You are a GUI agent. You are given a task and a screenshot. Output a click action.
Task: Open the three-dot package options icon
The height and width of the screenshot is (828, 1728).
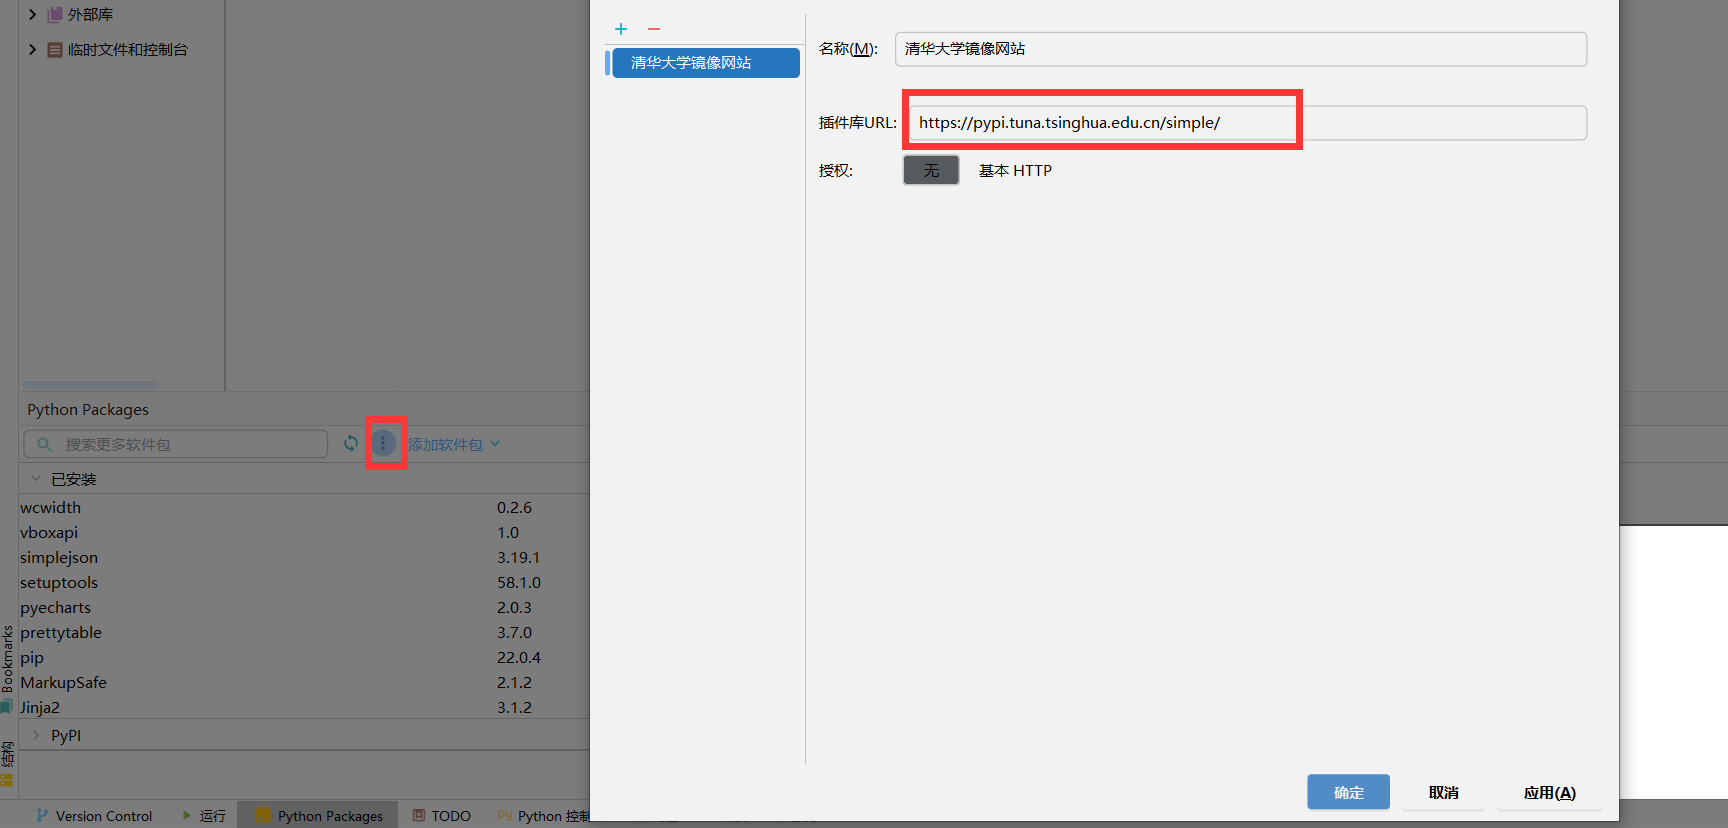[x=383, y=443]
